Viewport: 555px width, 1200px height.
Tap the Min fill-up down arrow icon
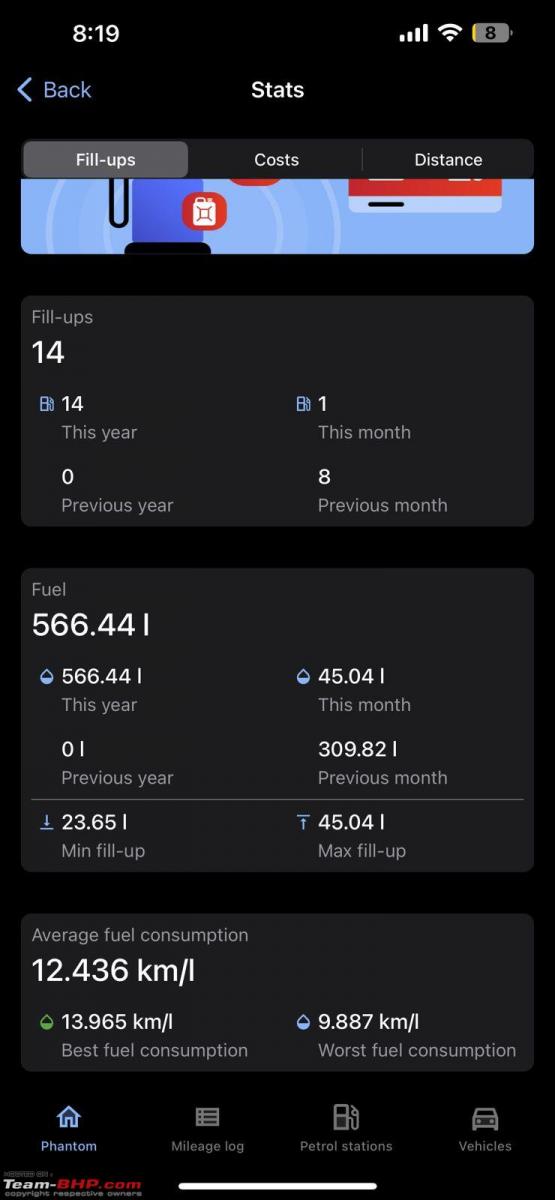[46, 822]
